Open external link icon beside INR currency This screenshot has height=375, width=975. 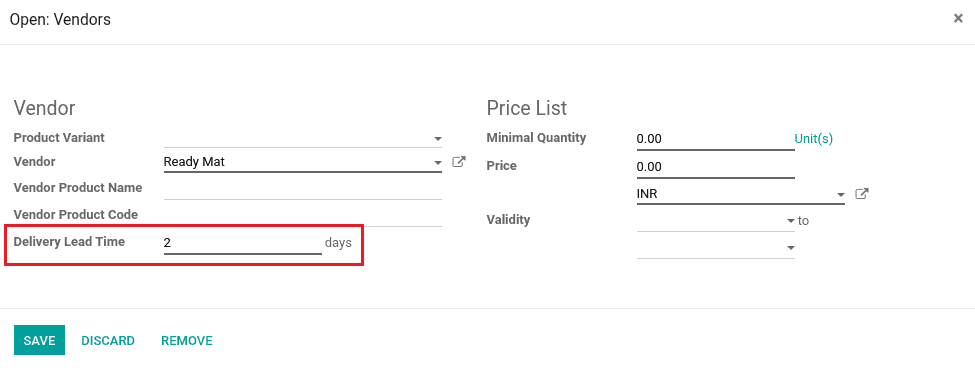tap(861, 194)
